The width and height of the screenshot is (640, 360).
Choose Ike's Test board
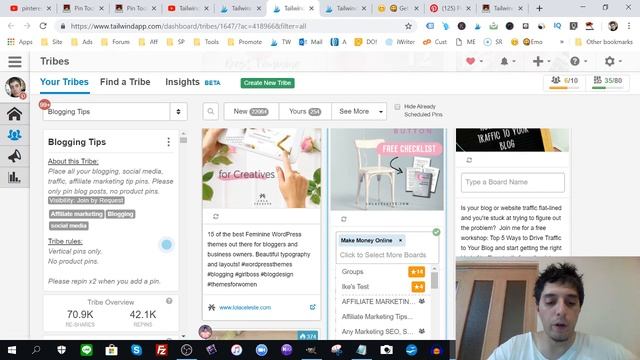point(383,287)
